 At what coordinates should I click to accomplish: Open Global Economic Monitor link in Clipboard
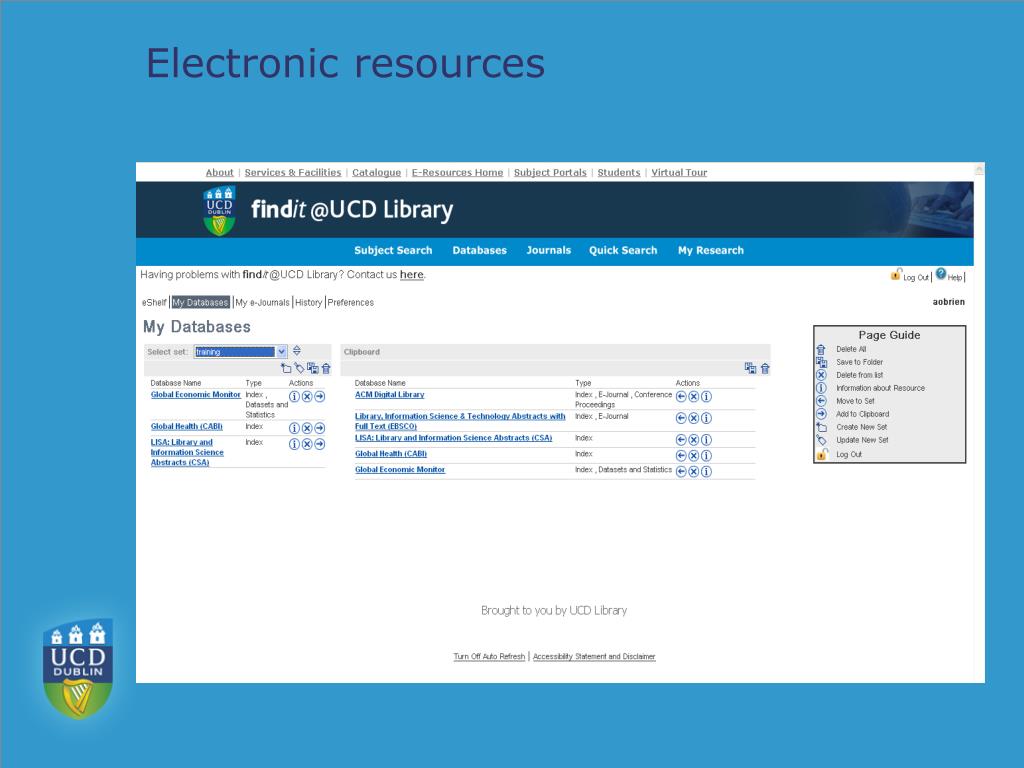400,470
